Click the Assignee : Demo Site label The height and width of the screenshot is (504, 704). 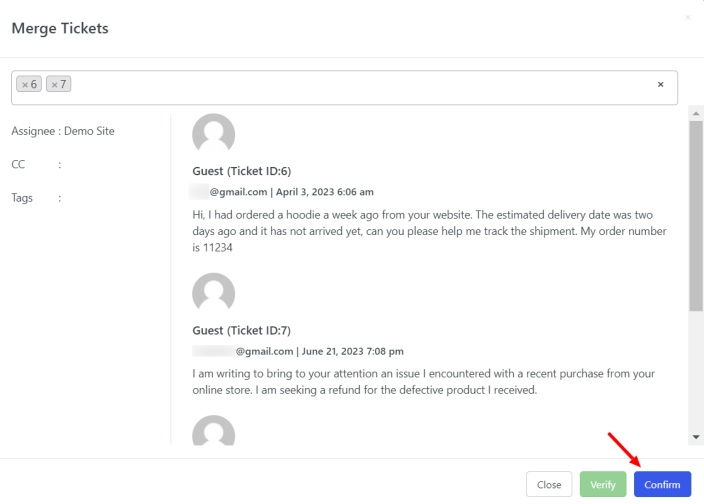point(63,131)
